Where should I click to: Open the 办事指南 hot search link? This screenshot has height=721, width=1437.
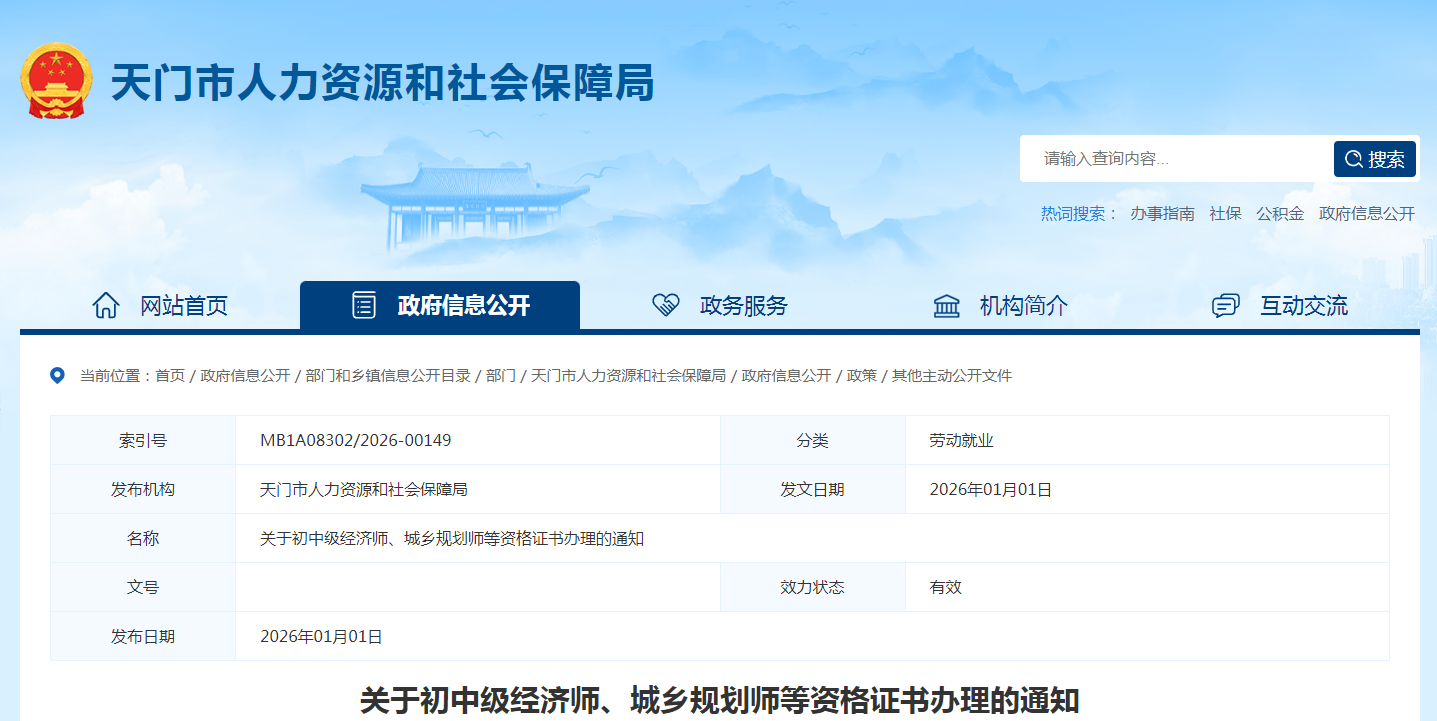pyautogui.click(x=1166, y=213)
